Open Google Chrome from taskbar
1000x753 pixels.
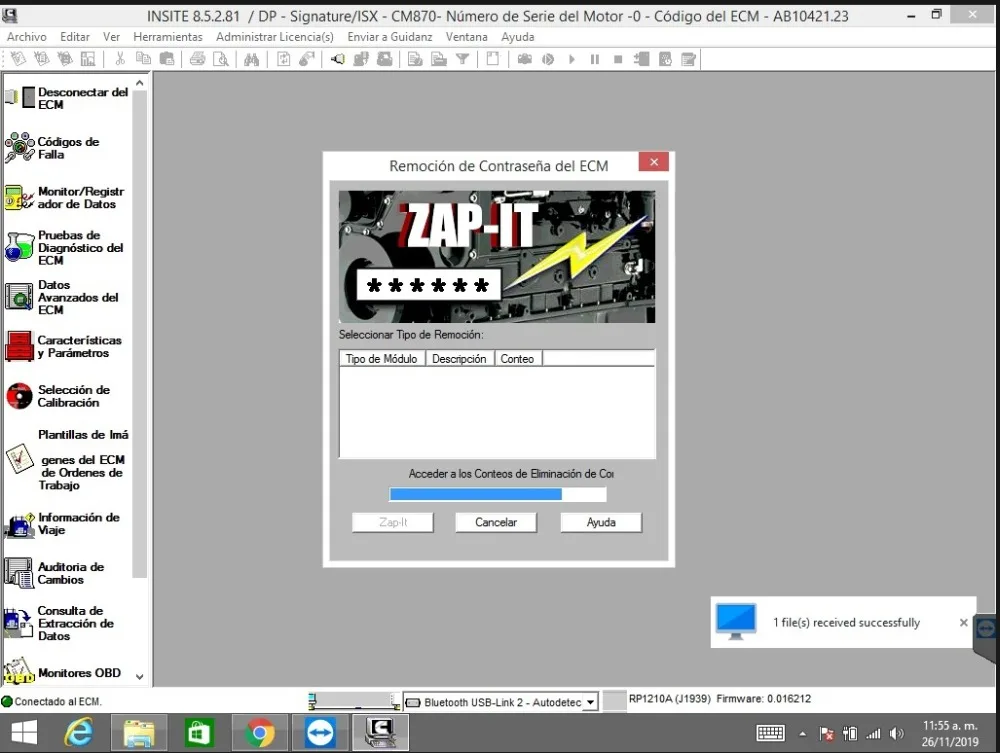point(260,733)
